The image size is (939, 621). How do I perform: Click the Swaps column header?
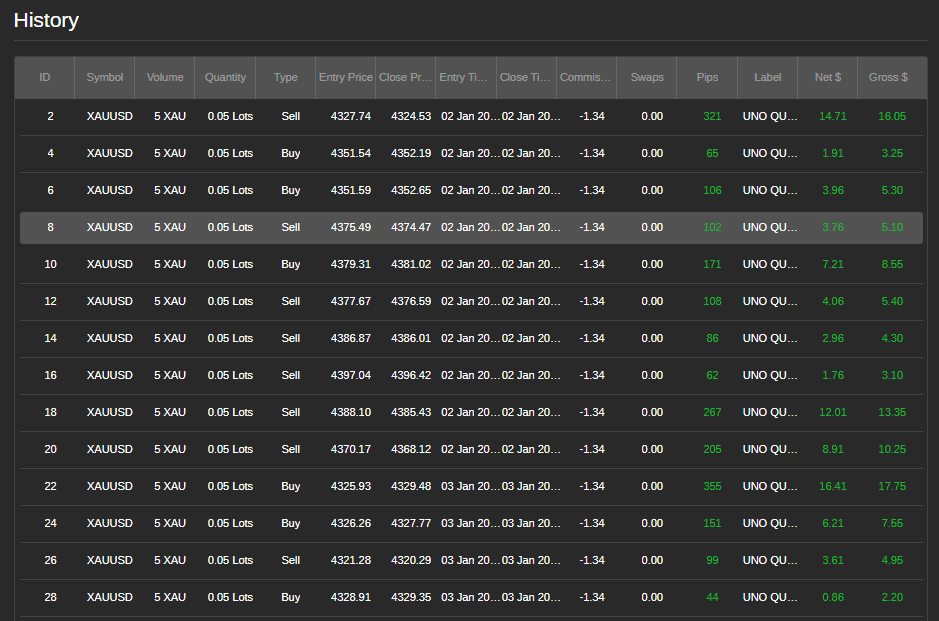click(x=647, y=77)
